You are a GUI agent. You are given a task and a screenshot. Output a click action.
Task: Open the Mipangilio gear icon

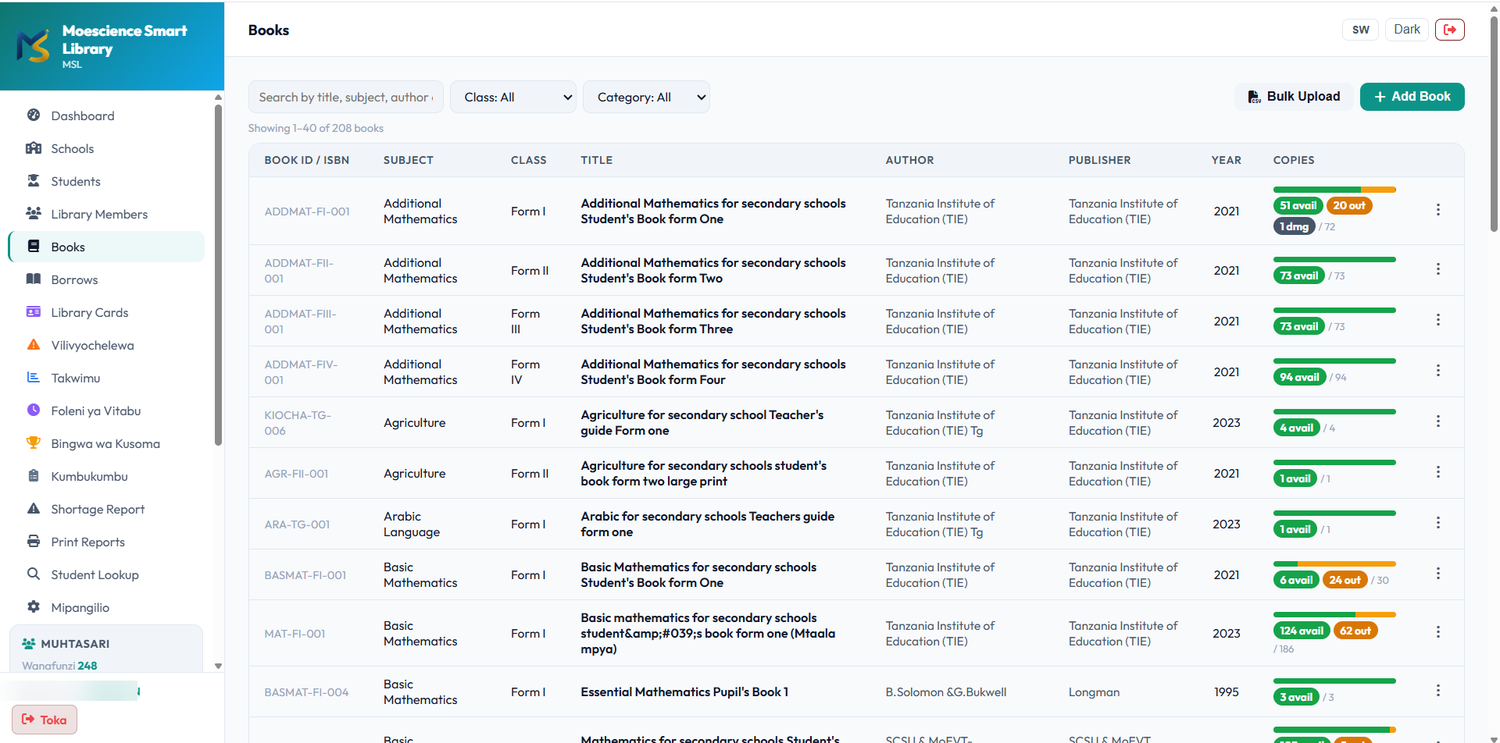[x=34, y=607]
